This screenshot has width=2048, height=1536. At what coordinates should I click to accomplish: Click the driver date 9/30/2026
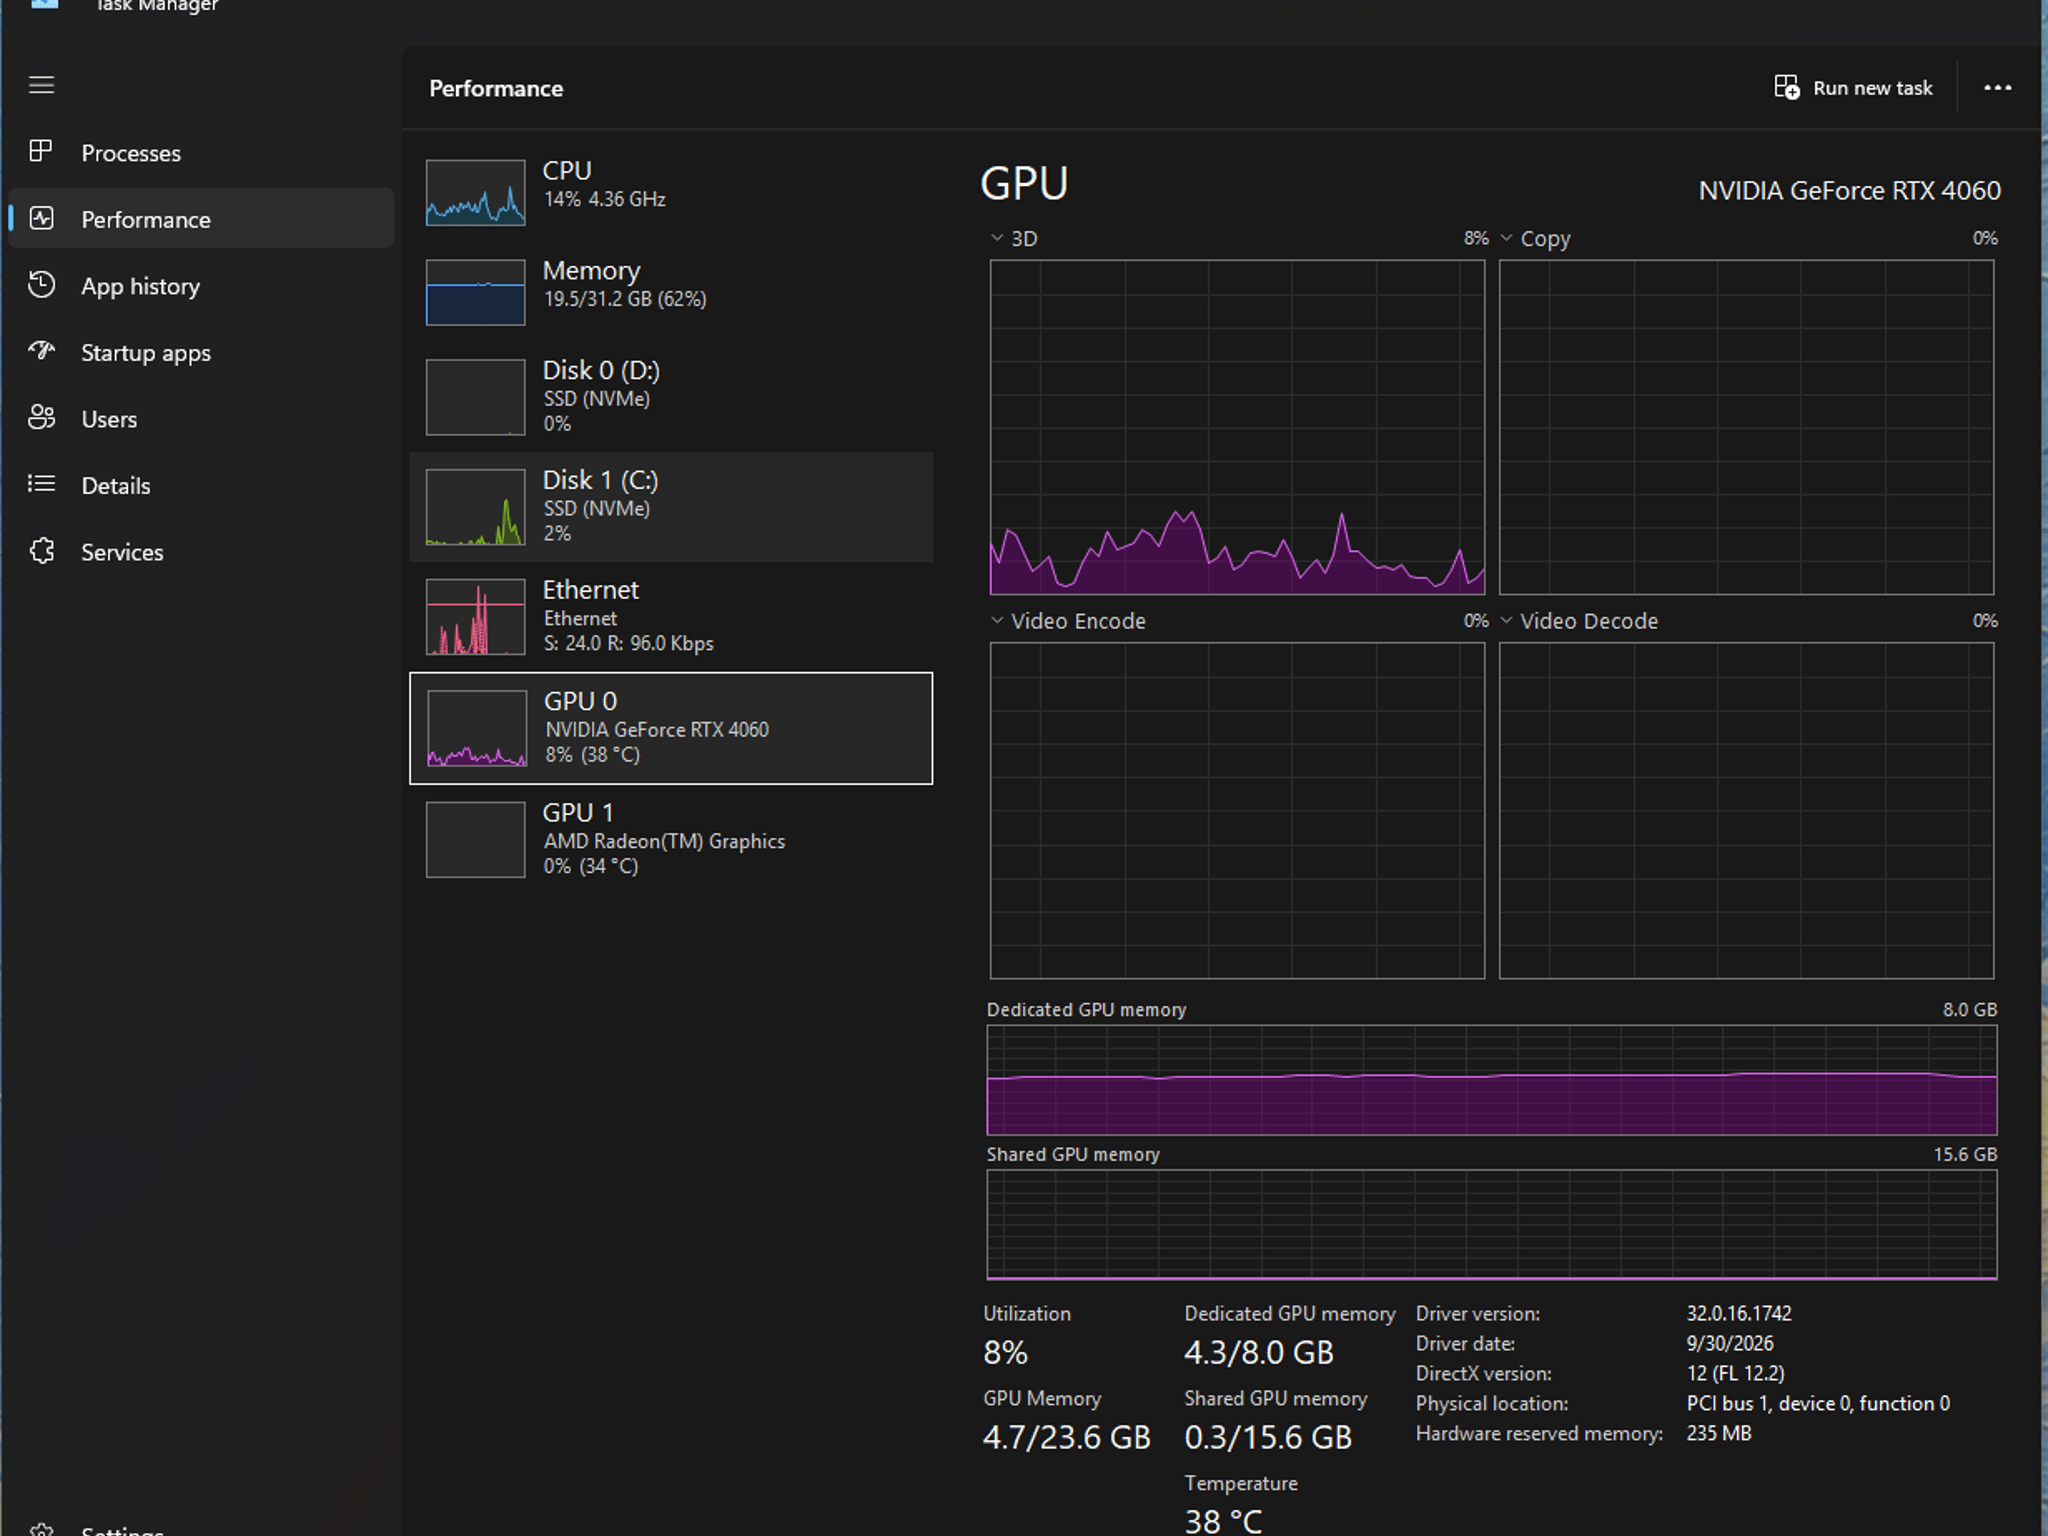tap(1730, 1343)
